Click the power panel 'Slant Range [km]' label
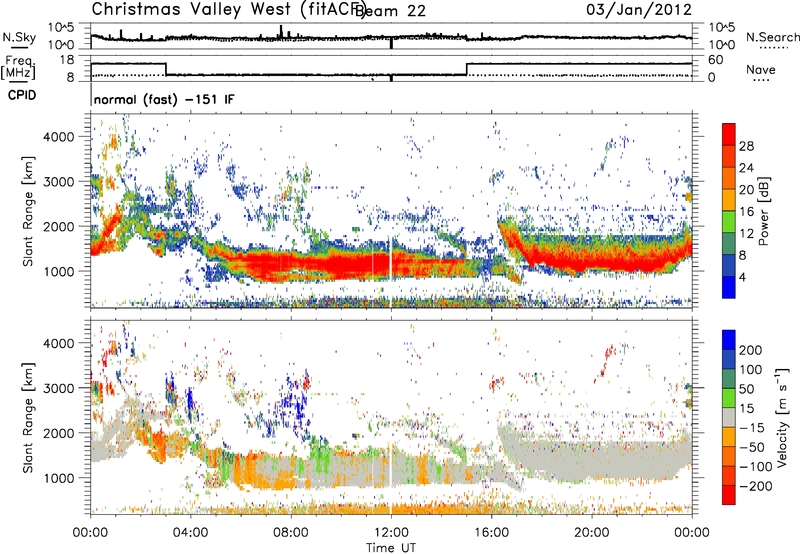This screenshot has width=800, height=554. point(28,211)
